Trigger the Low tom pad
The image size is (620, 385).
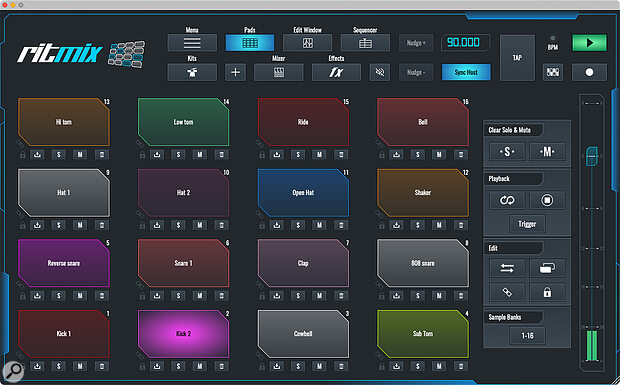pos(183,122)
